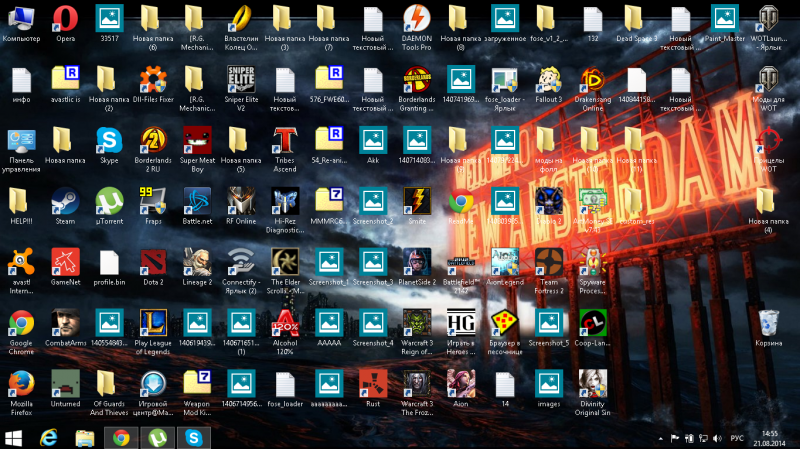Launch Steam from the desktop

click(65, 201)
